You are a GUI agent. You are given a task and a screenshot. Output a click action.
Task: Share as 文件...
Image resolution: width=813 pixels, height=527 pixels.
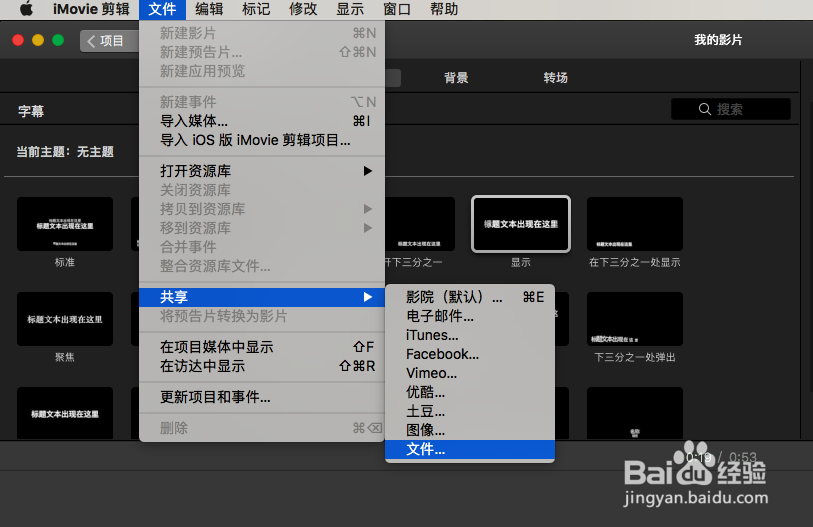pyautogui.click(x=470, y=449)
